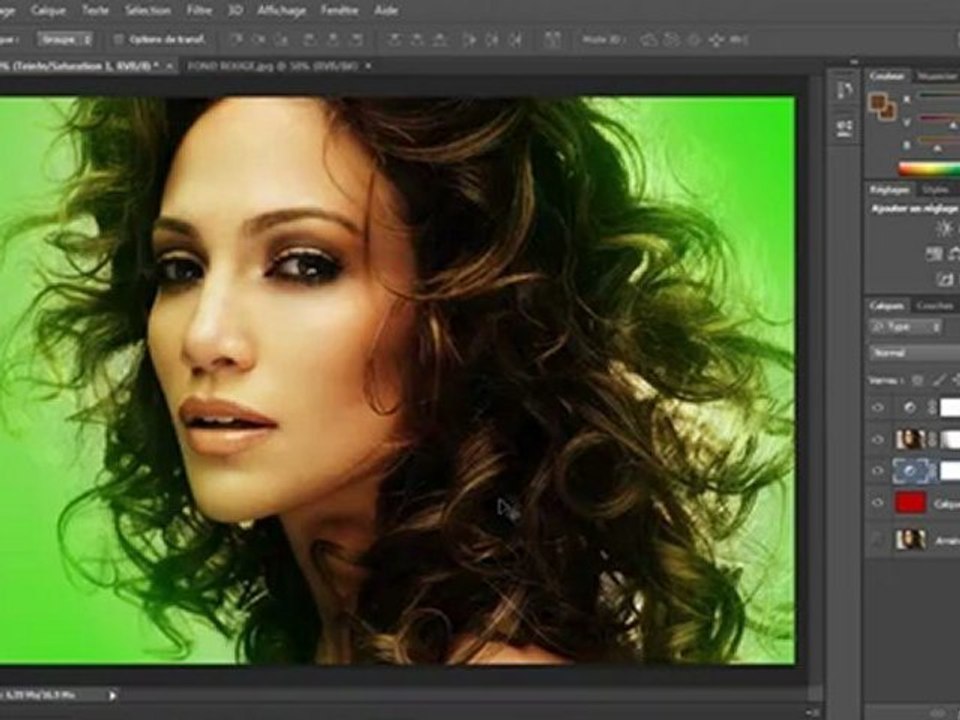Screen dimensions: 960x720
Task: Toggle lock image pixels brush icon
Action: point(939,381)
